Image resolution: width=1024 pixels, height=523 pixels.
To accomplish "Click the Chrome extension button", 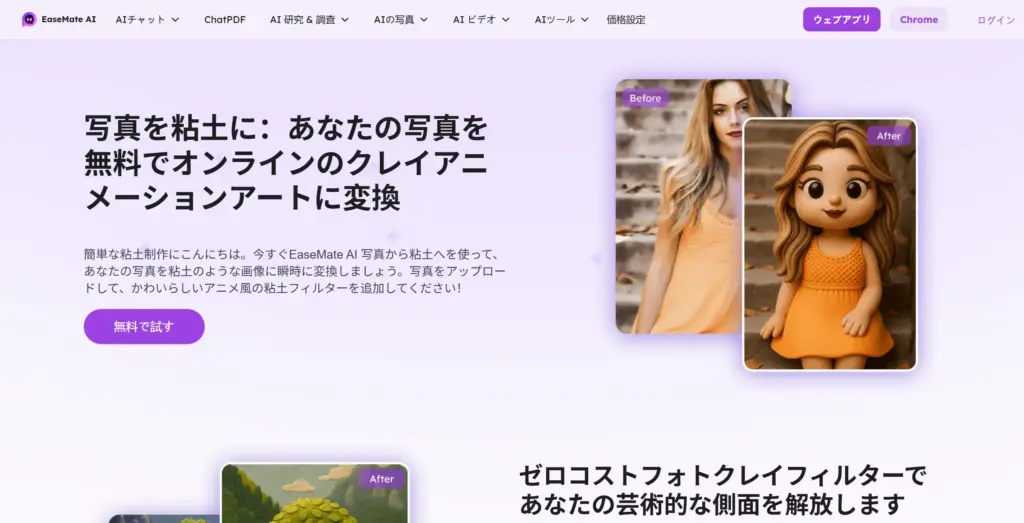I will (919, 20).
